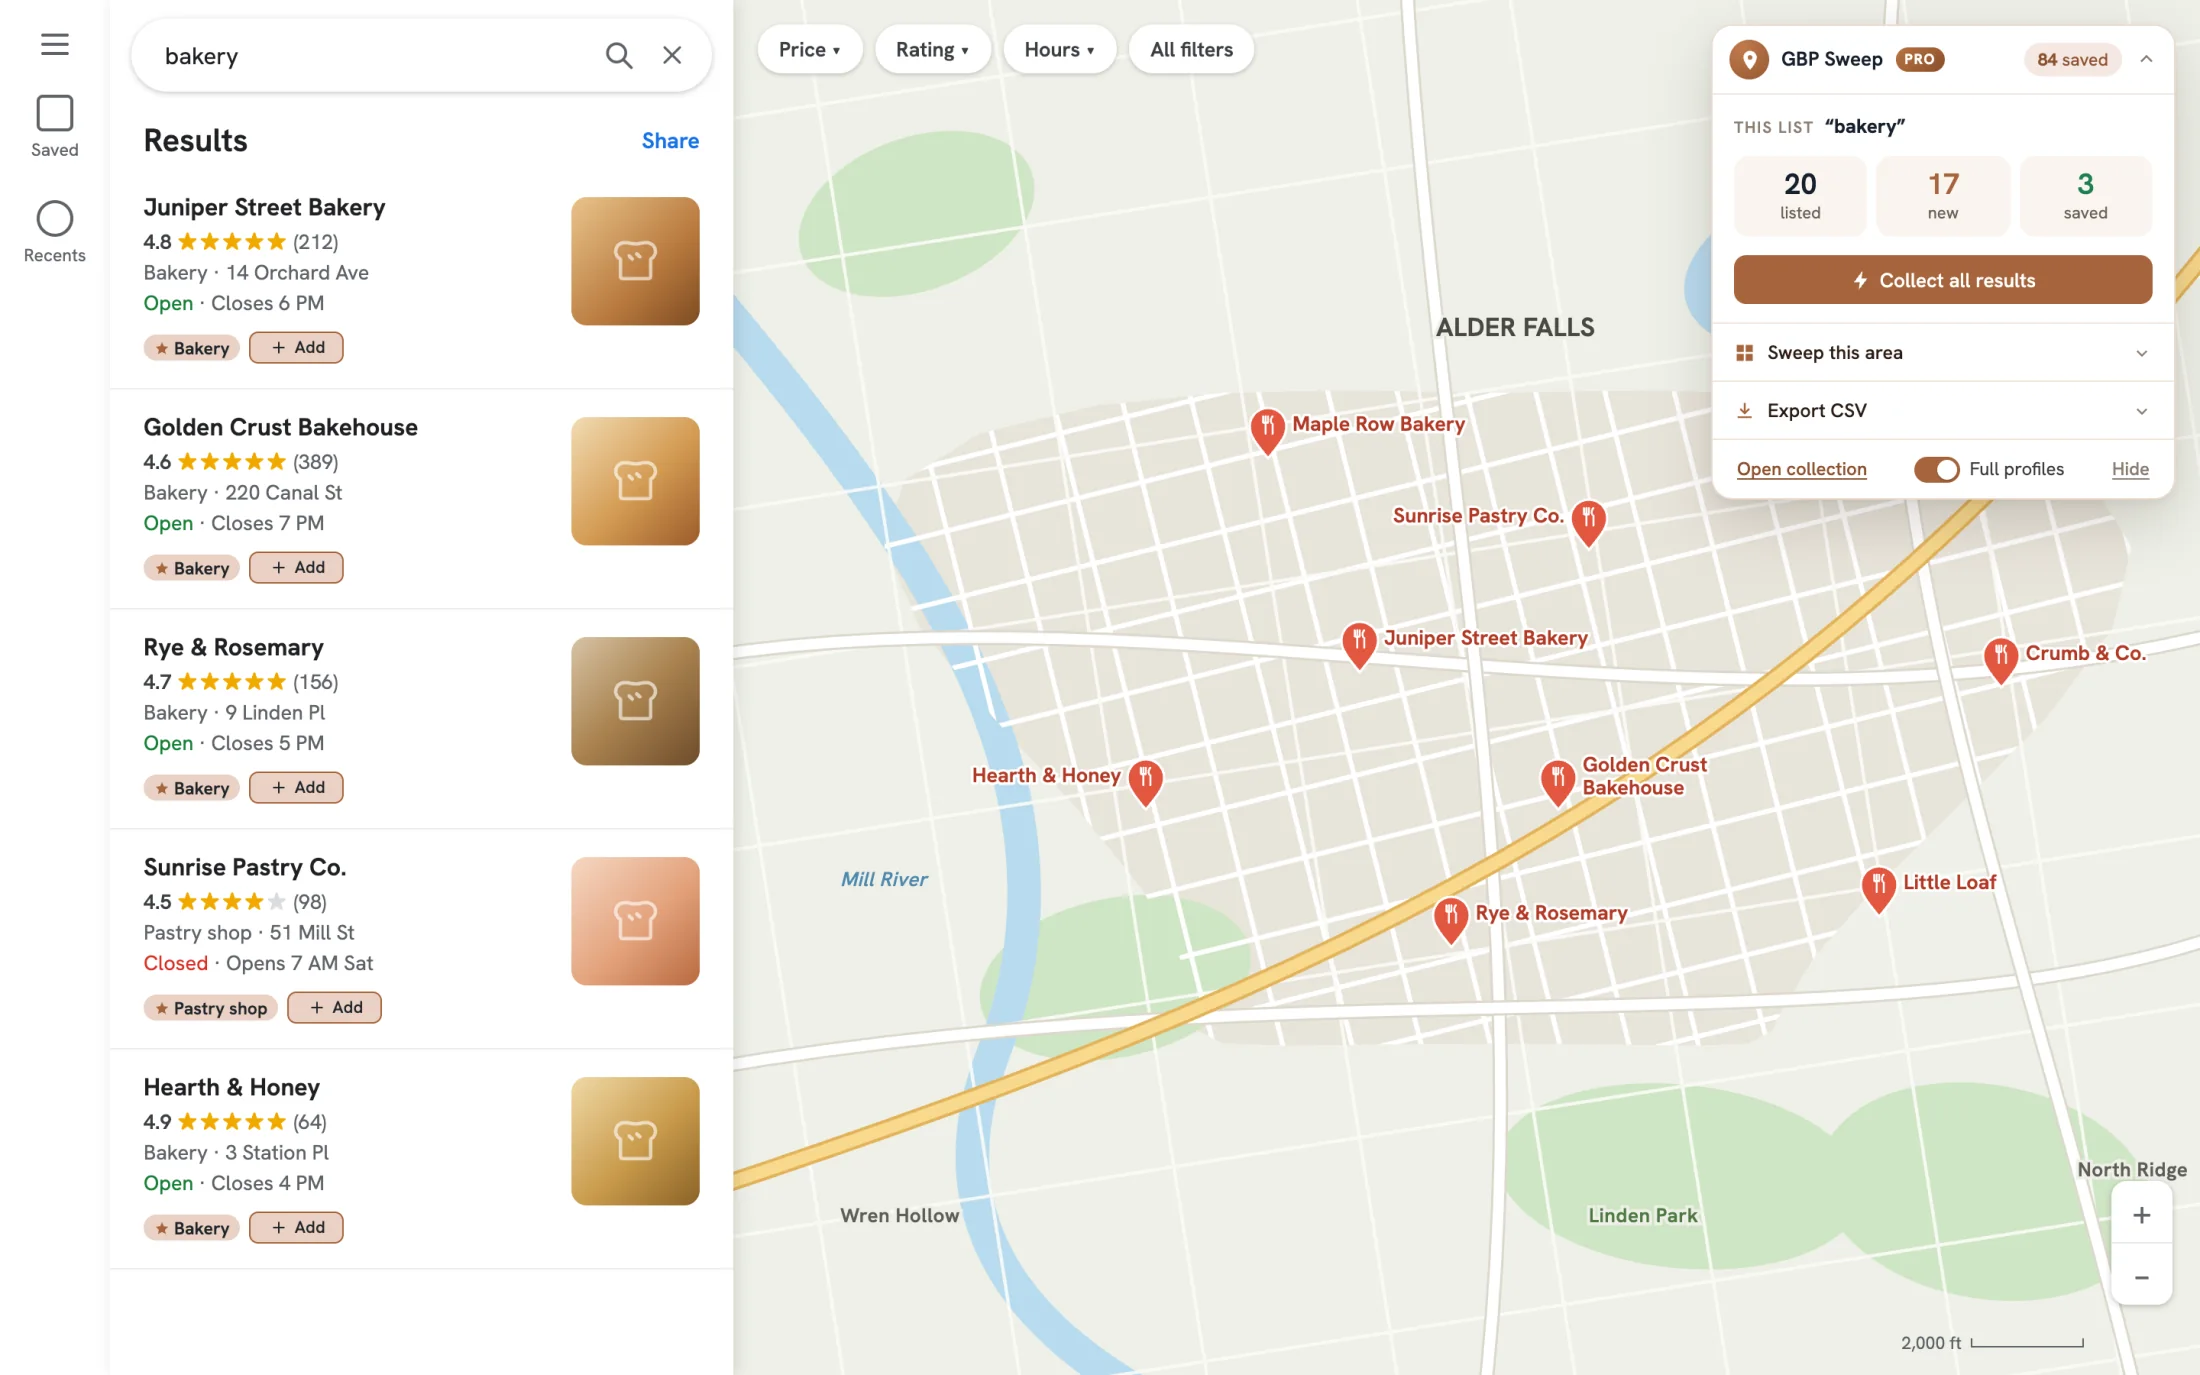
Task: Zoom in on the map
Action: point(2141,1215)
